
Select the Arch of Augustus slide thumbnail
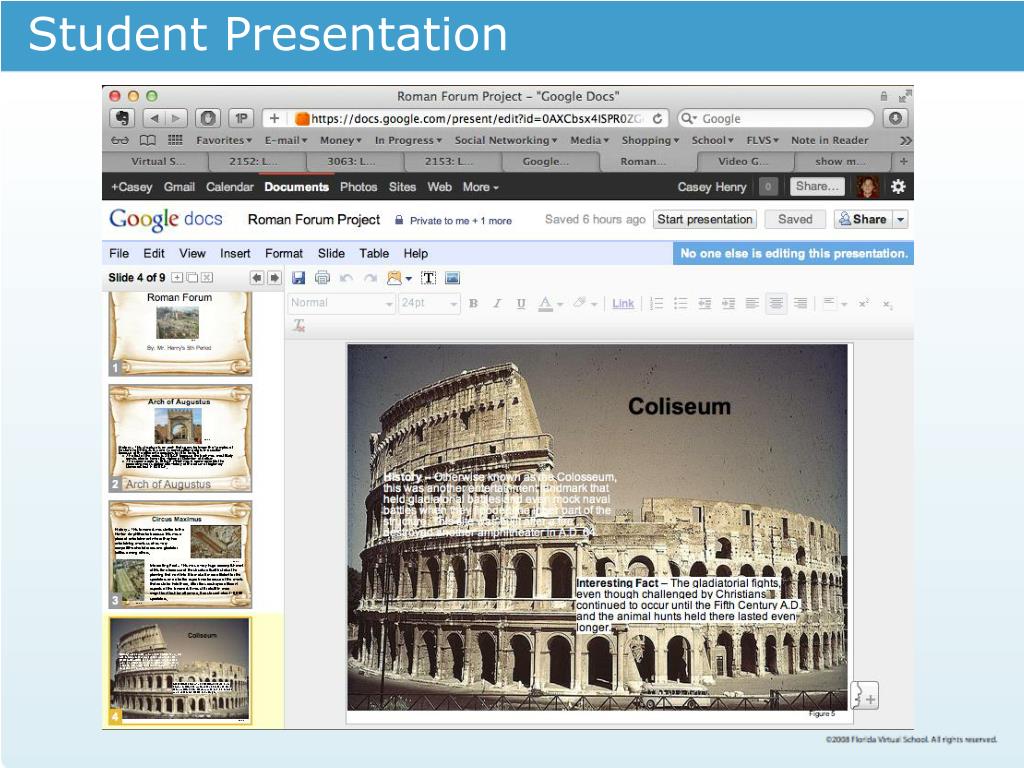point(180,438)
